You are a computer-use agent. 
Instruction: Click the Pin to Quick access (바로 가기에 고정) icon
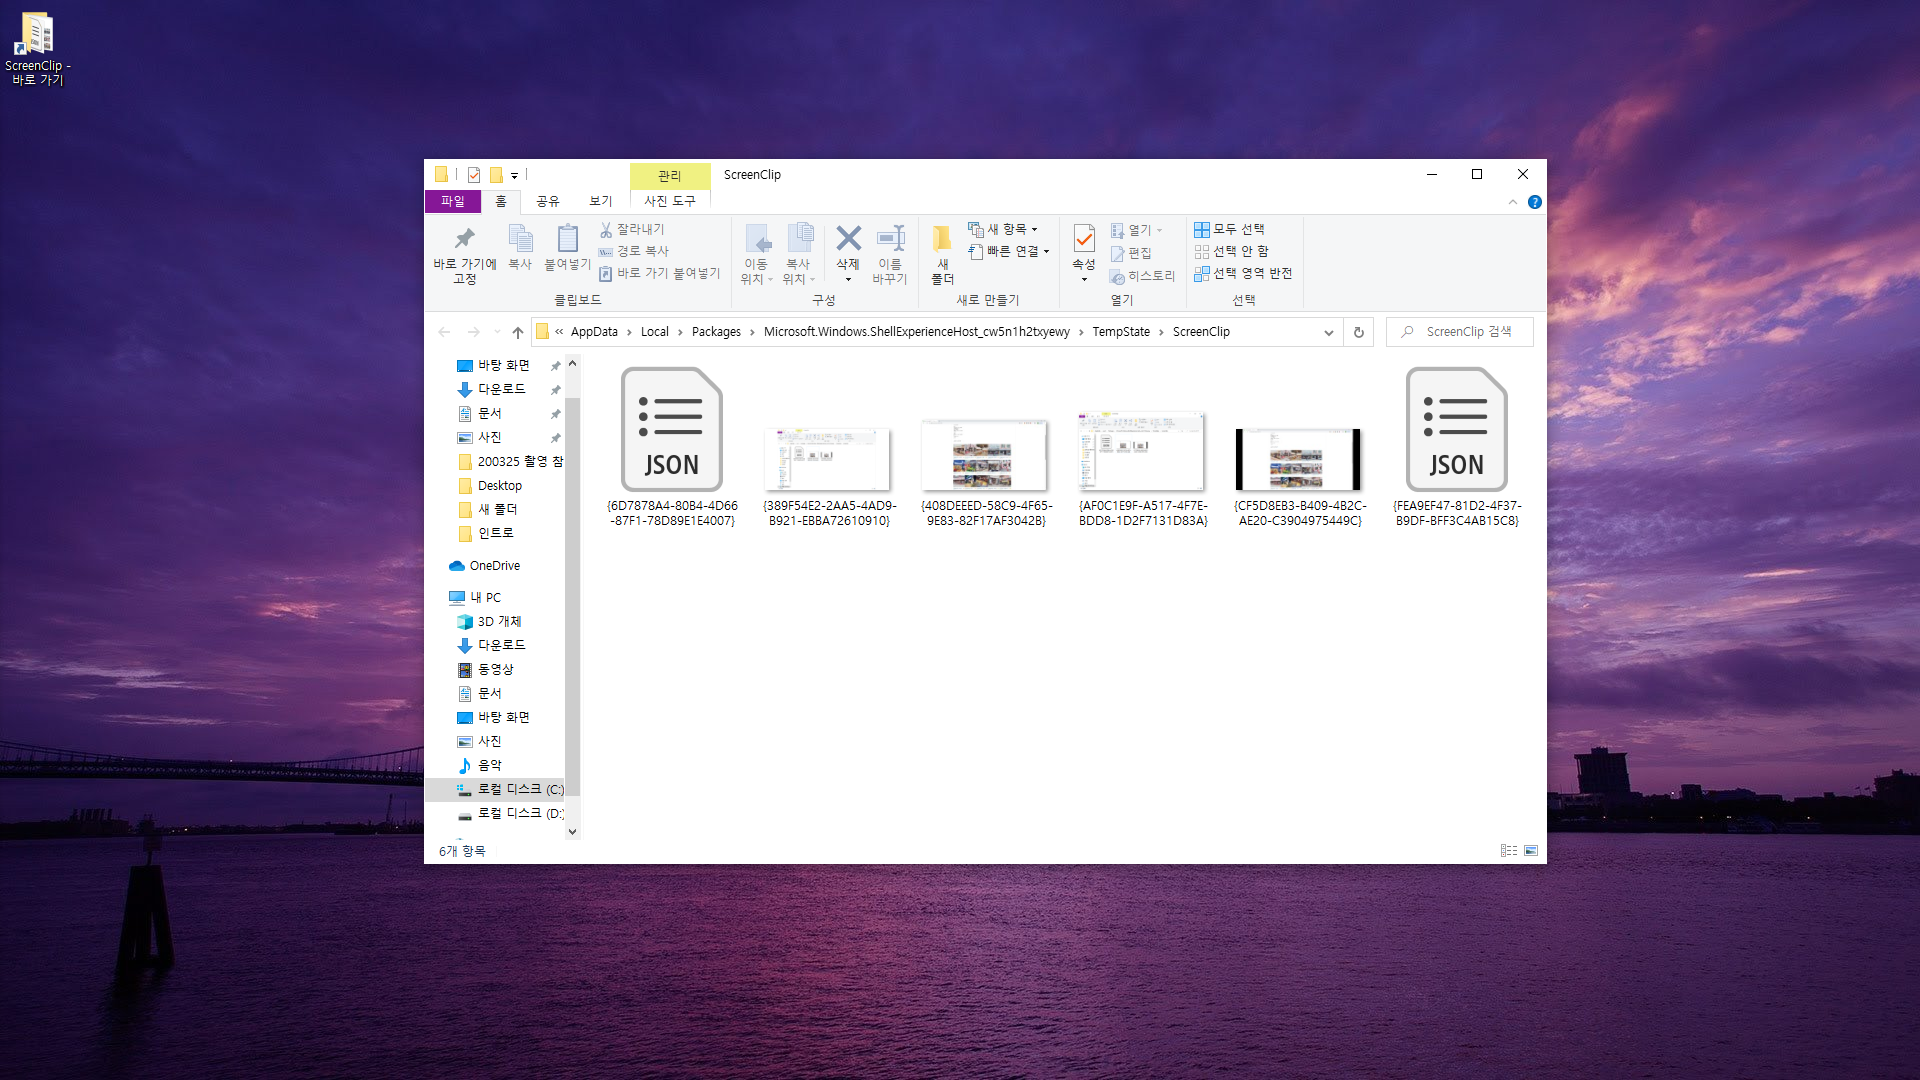[x=464, y=239]
